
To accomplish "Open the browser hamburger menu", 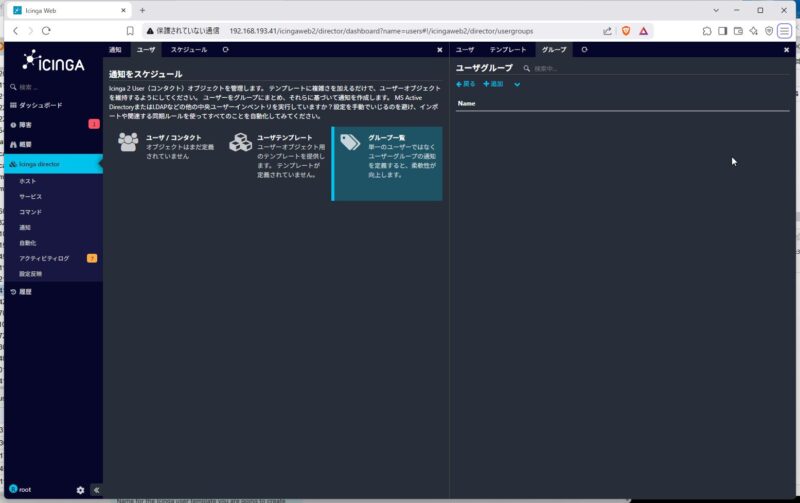I will click(x=785, y=31).
